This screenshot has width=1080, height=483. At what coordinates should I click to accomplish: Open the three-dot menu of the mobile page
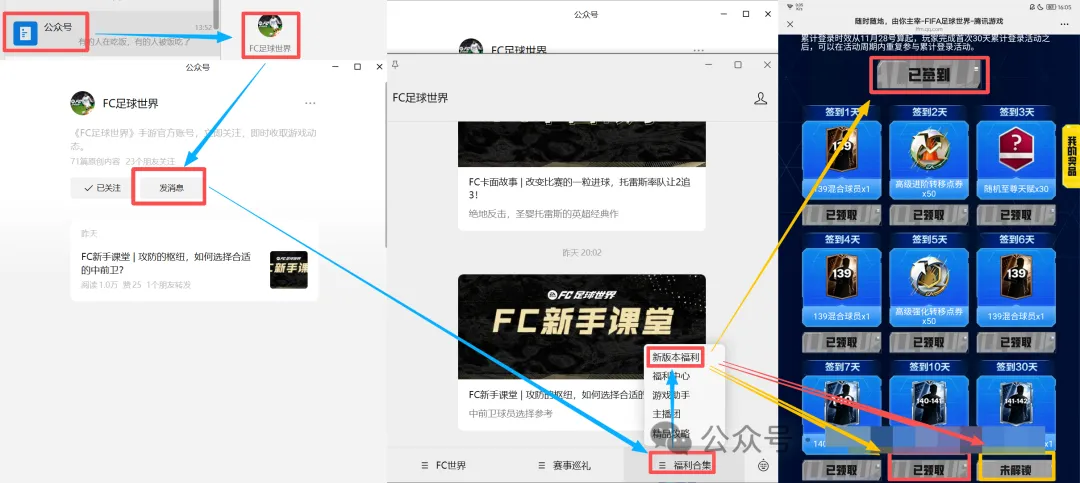click(1066, 24)
